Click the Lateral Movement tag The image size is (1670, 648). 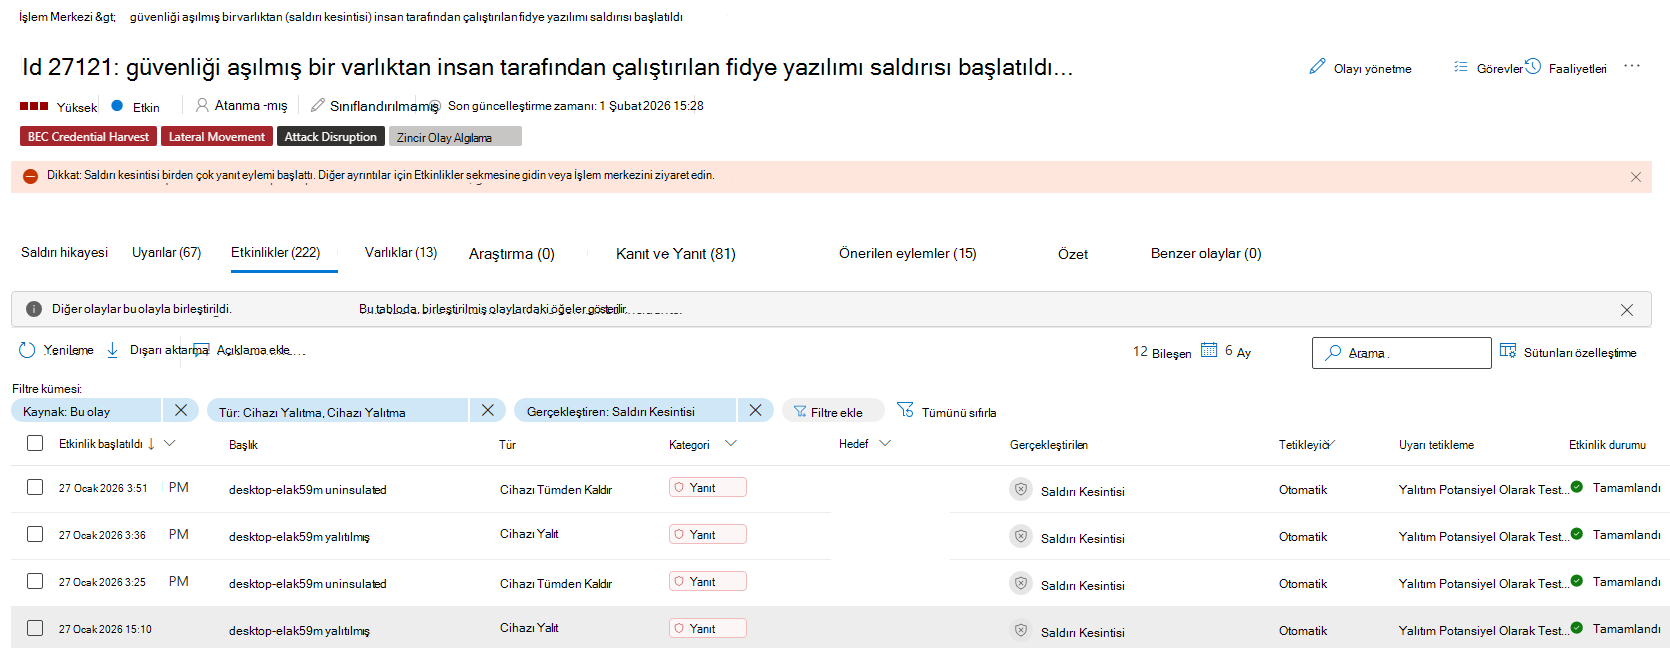(217, 136)
